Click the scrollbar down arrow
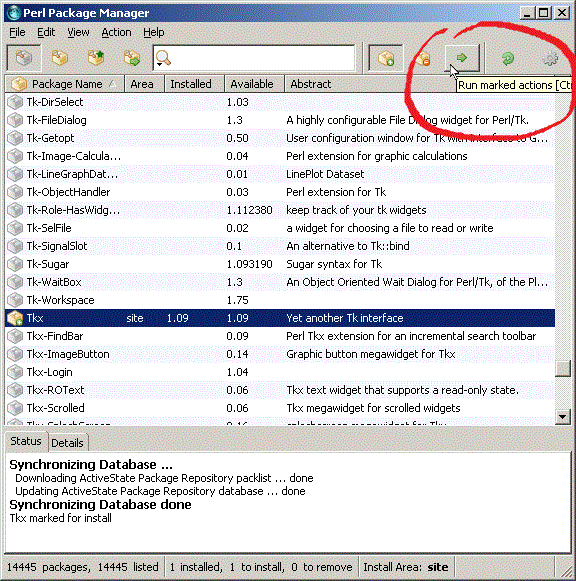The width and height of the screenshot is (576, 581). point(563,416)
